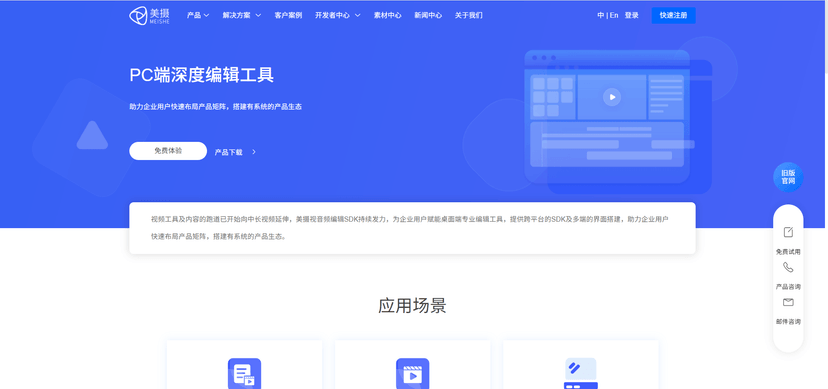828x389 pixels.
Task: Click the 免费体验 button
Action: 168,151
